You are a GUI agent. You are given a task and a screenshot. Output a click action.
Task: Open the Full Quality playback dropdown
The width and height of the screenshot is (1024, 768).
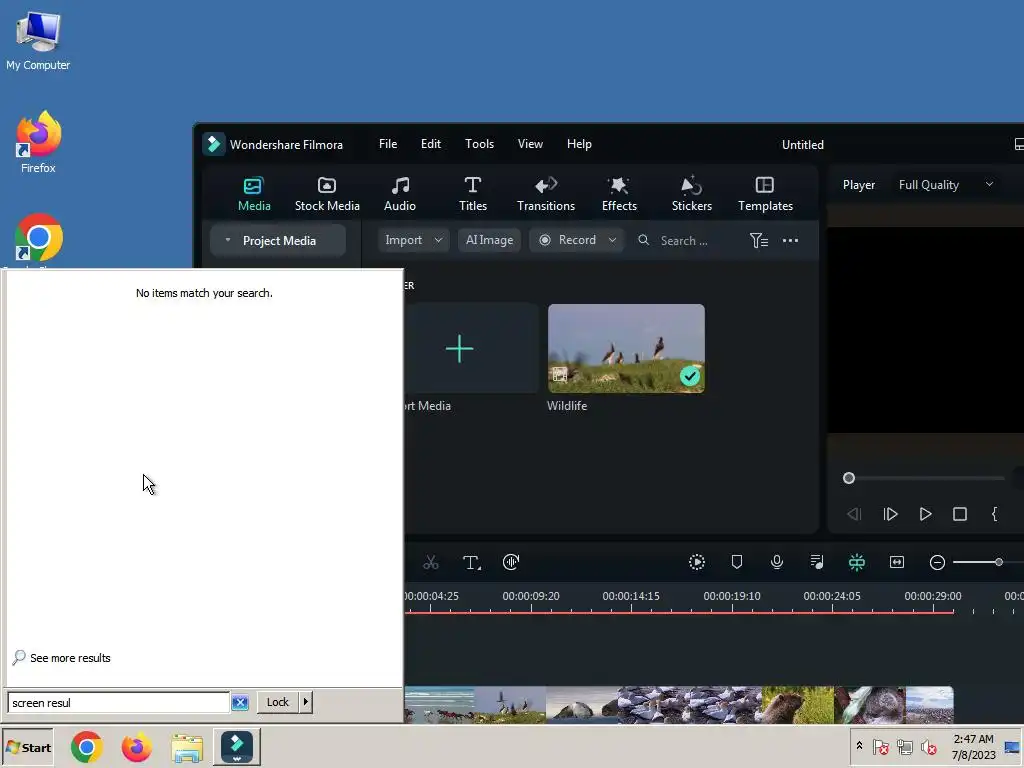coord(946,185)
